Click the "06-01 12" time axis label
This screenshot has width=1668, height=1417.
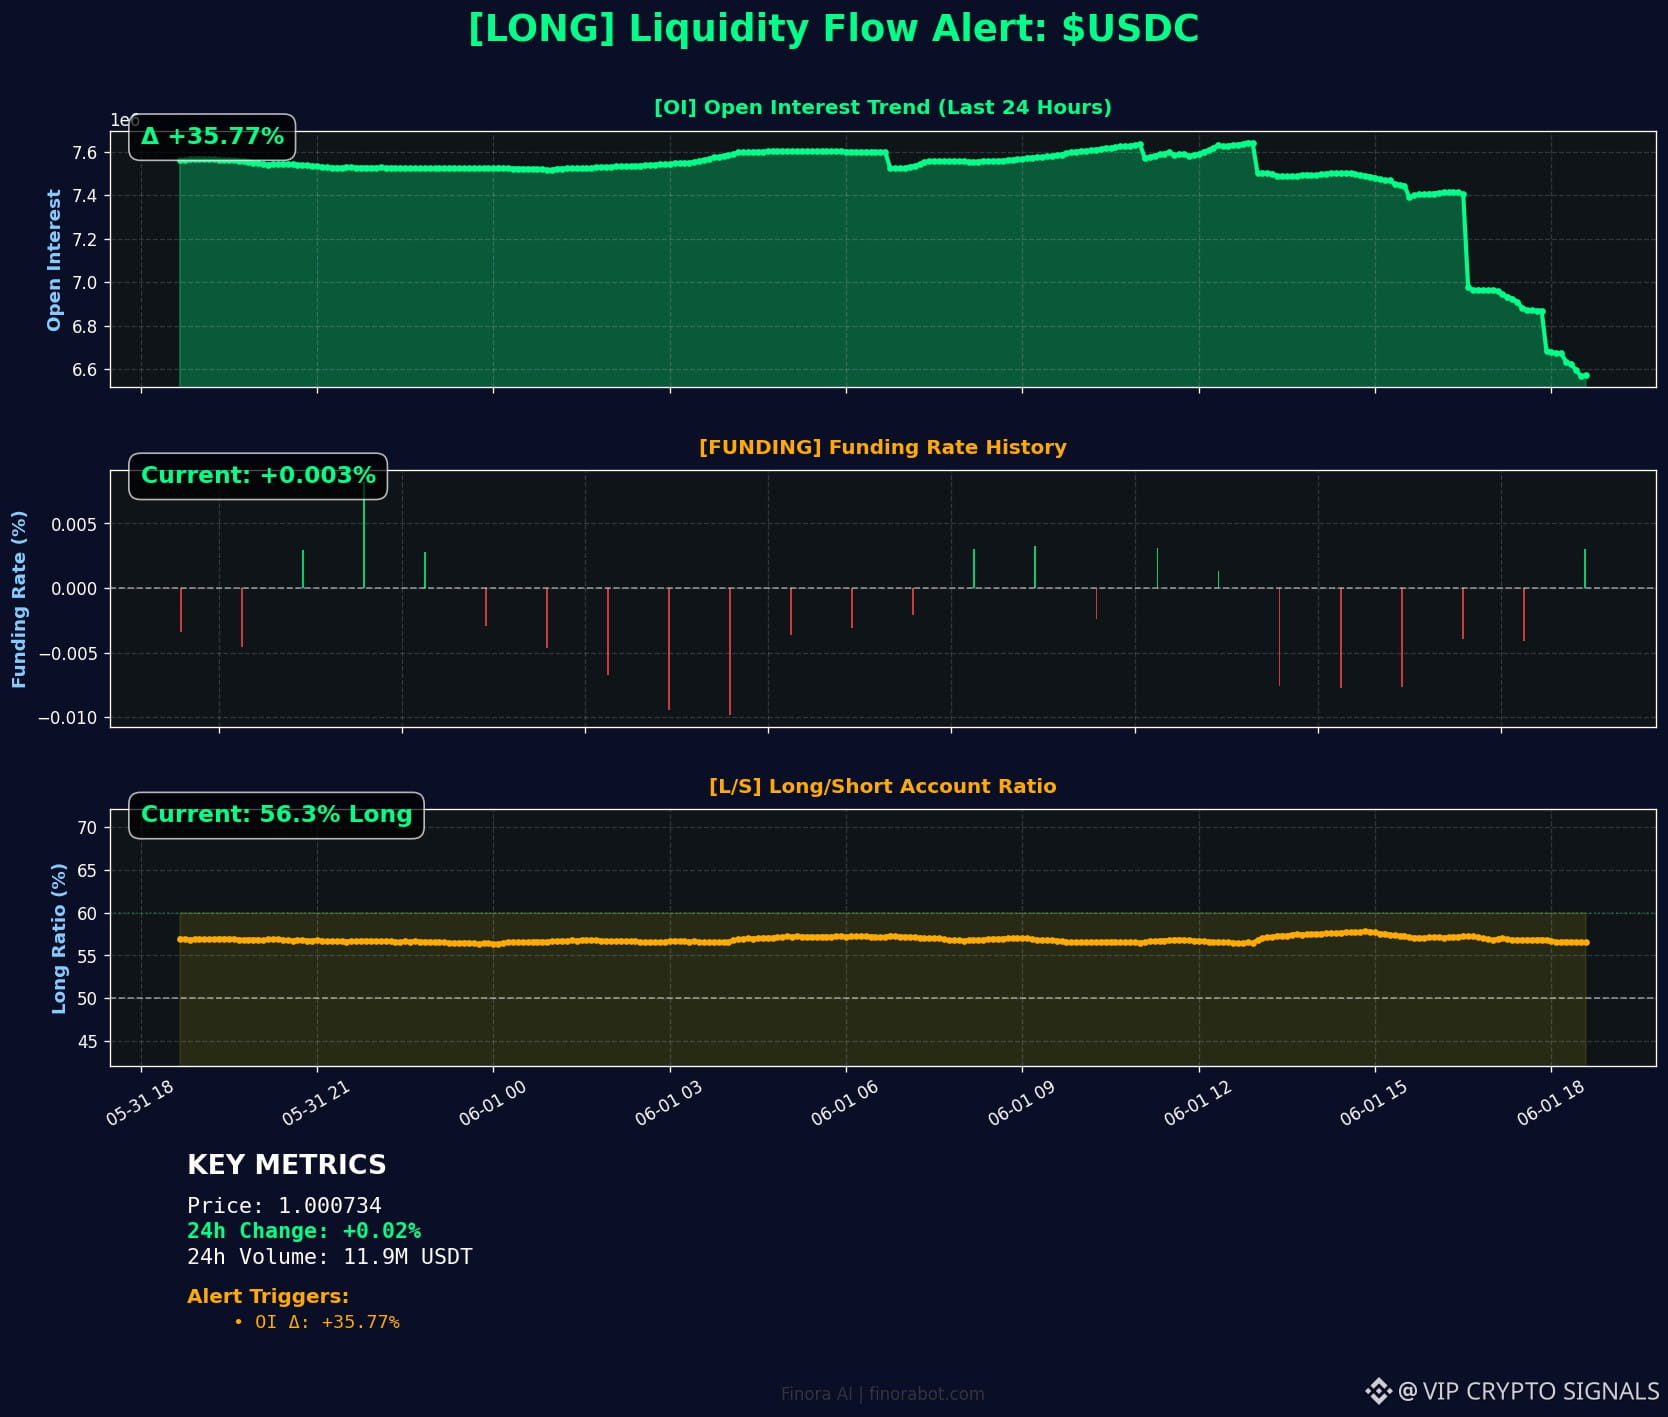point(1198,1103)
